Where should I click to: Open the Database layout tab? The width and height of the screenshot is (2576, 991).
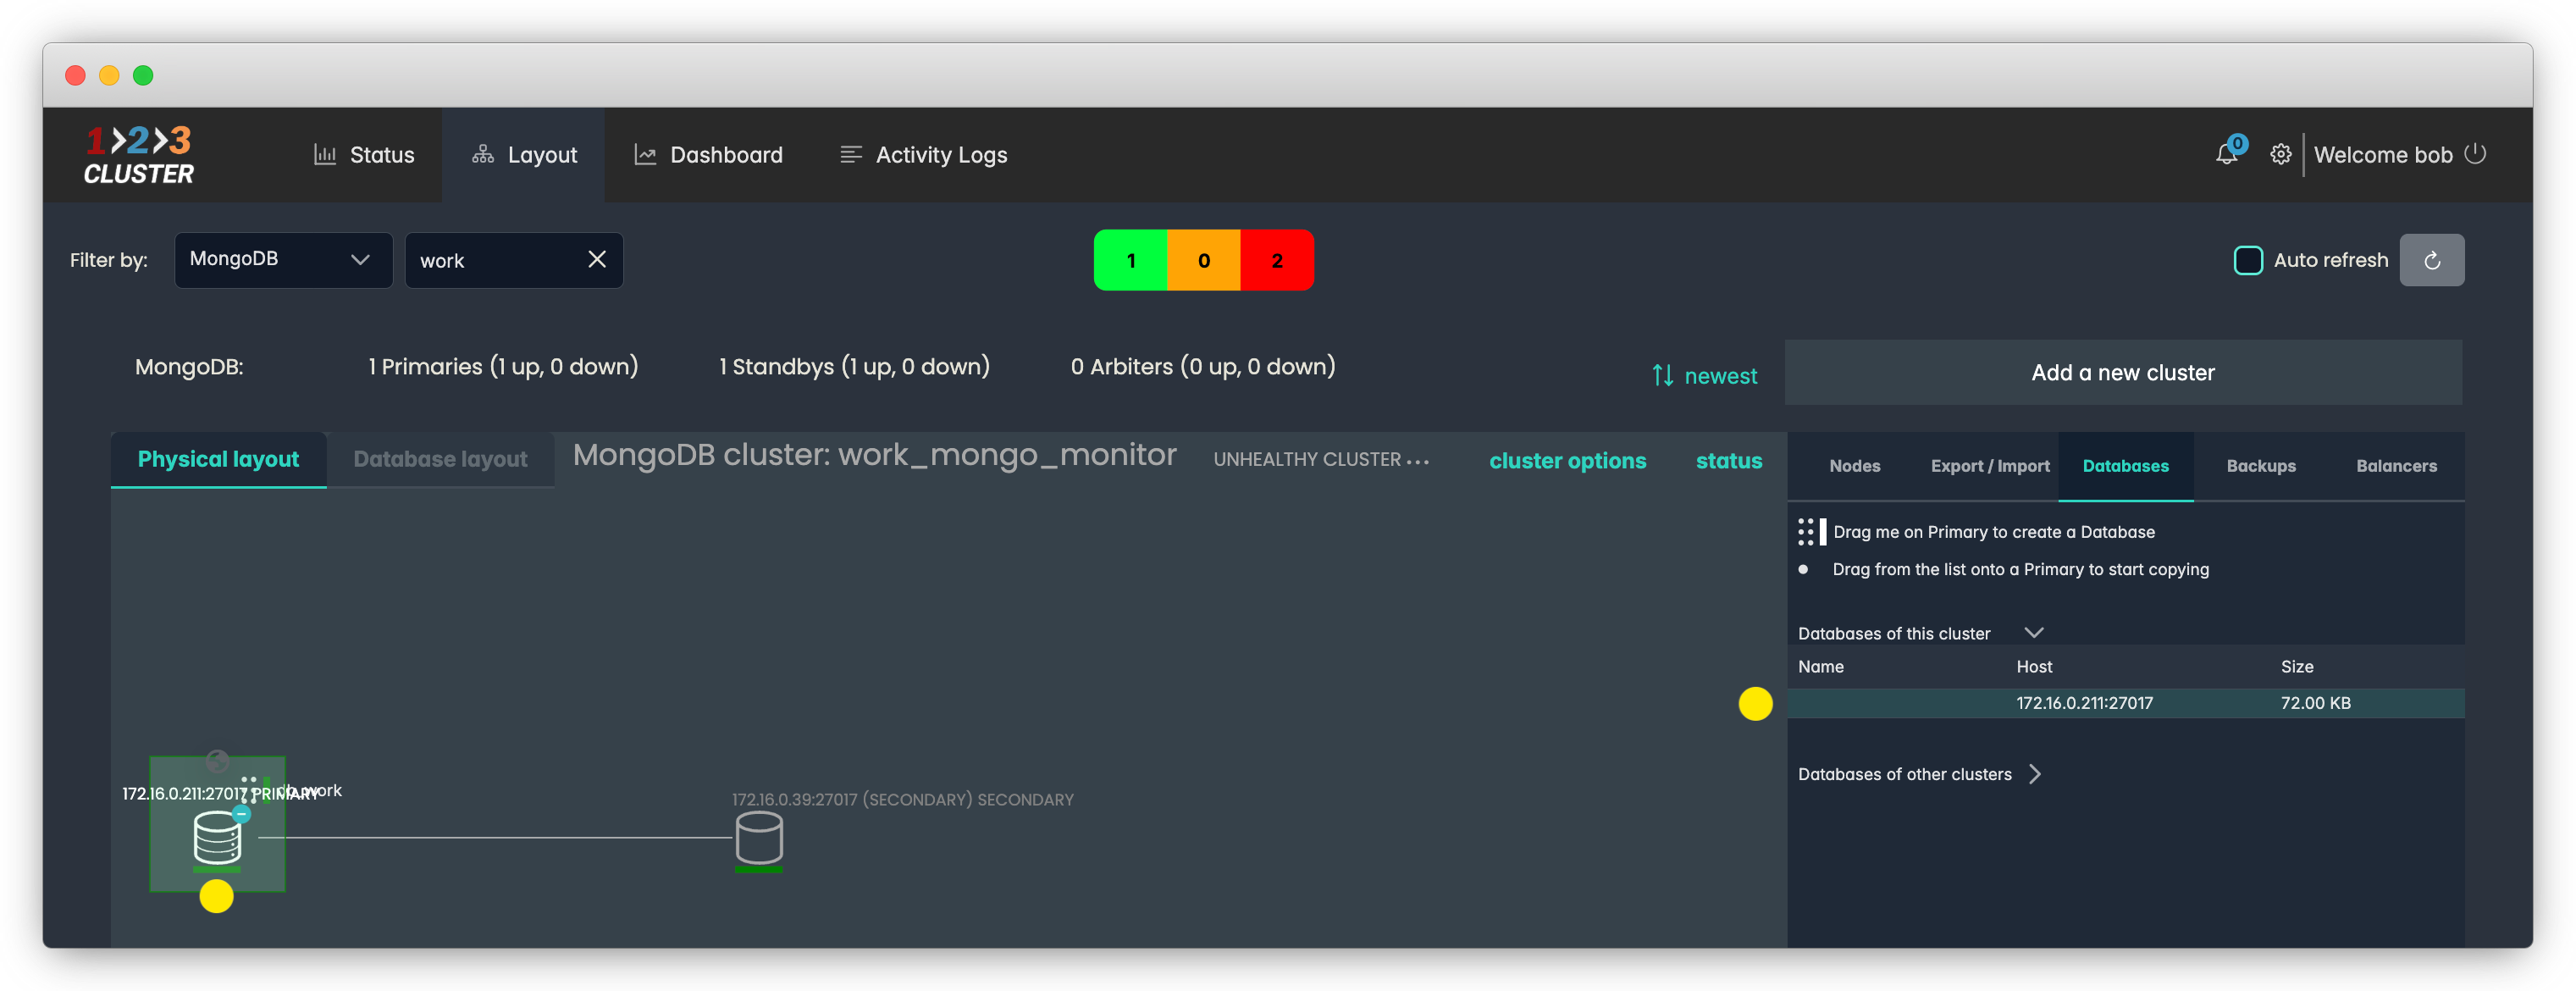pos(440,460)
